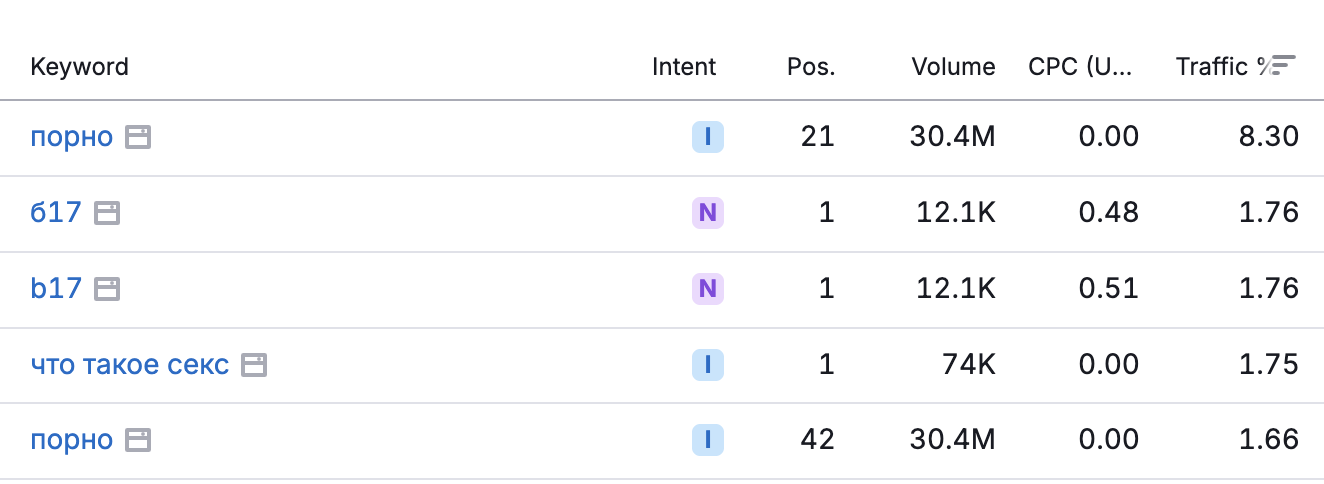Viewport: 1324px width, 484px height.
Task: Click purple N intent badge for b17
Action: click(x=708, y=289)
